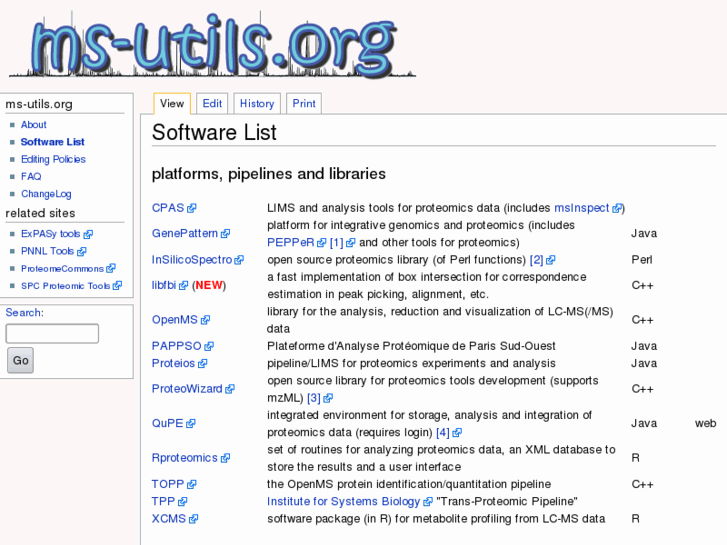The image size is (727, 545).
Task: Click the 'web' cell in QuPE row
Action: coord(705,423)
